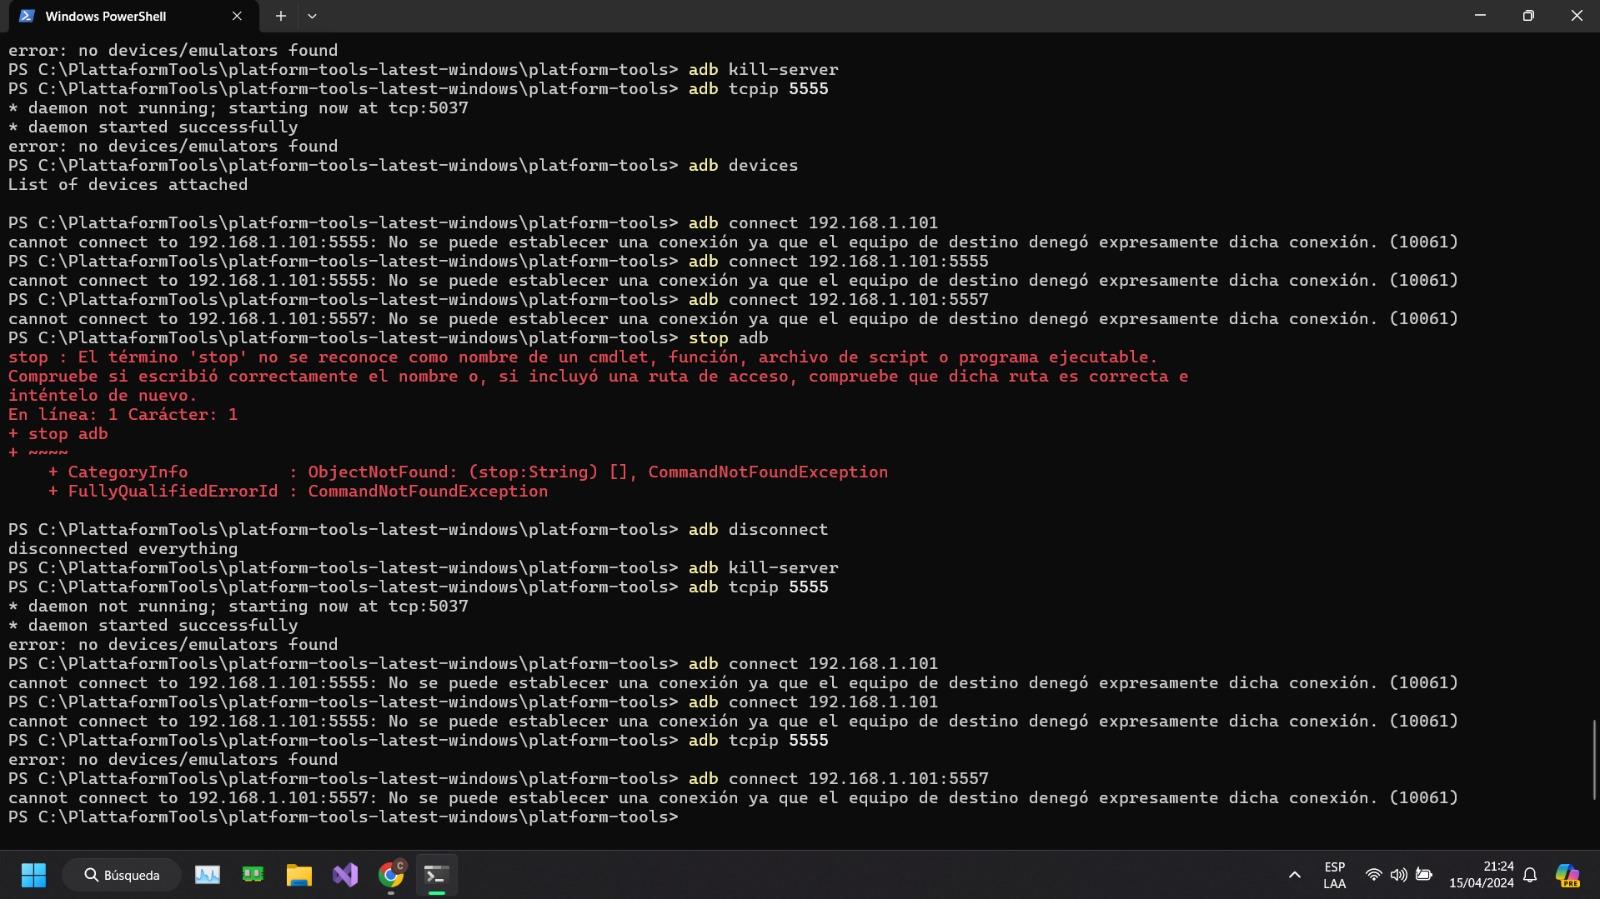Screen dimensions: 1600x899
Task: Launch Visual Studio from the taskbar
Action: click(345, 875)
